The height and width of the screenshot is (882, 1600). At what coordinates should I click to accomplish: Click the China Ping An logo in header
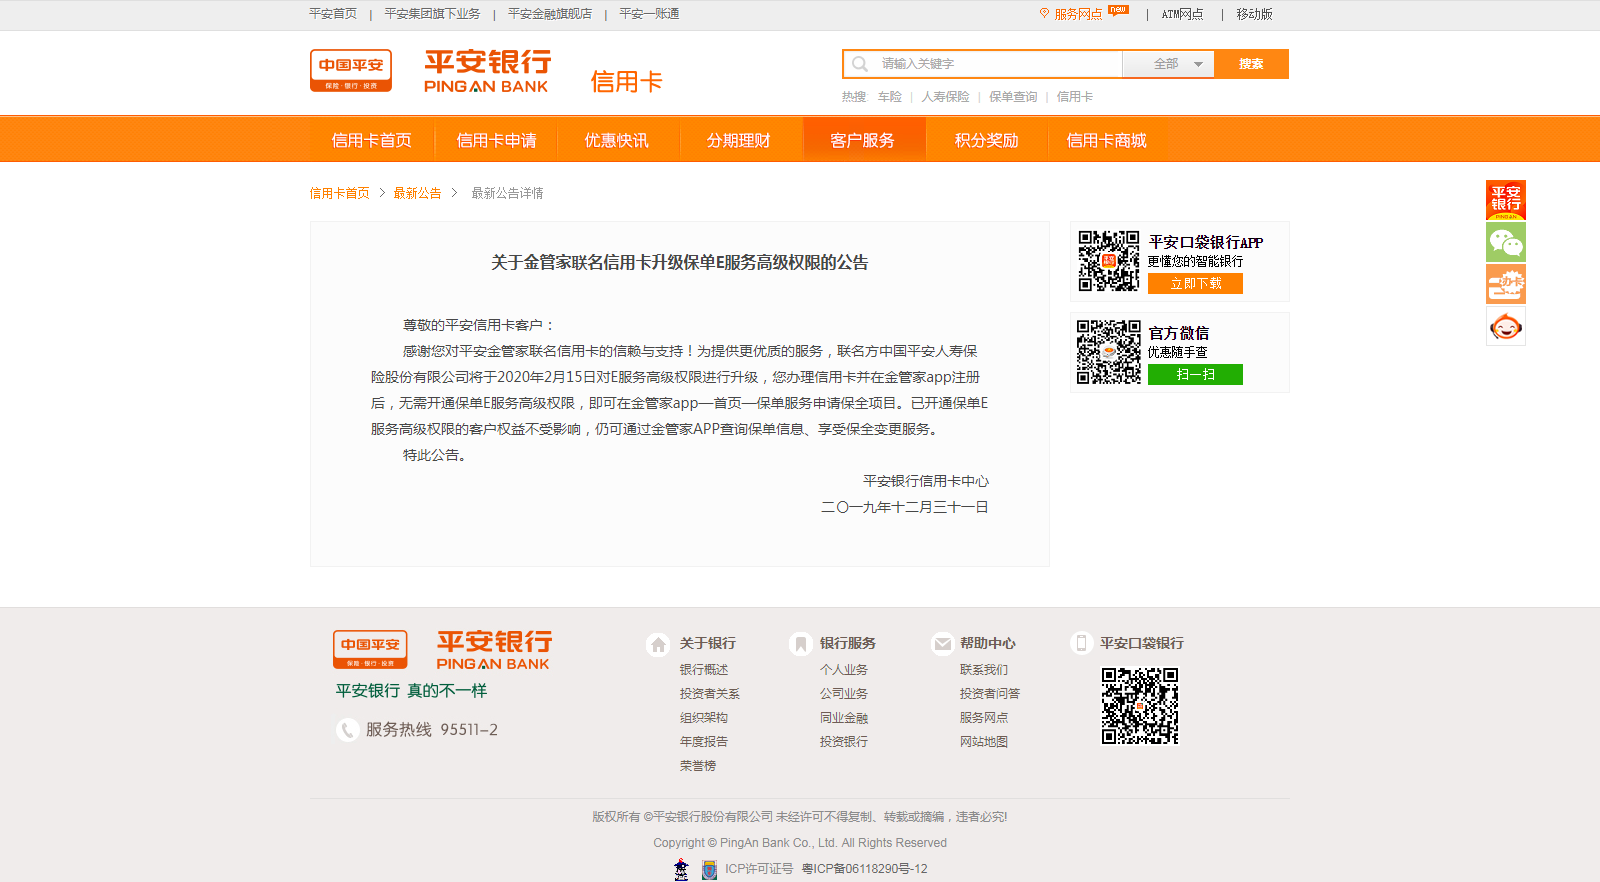tap(351, 71)
